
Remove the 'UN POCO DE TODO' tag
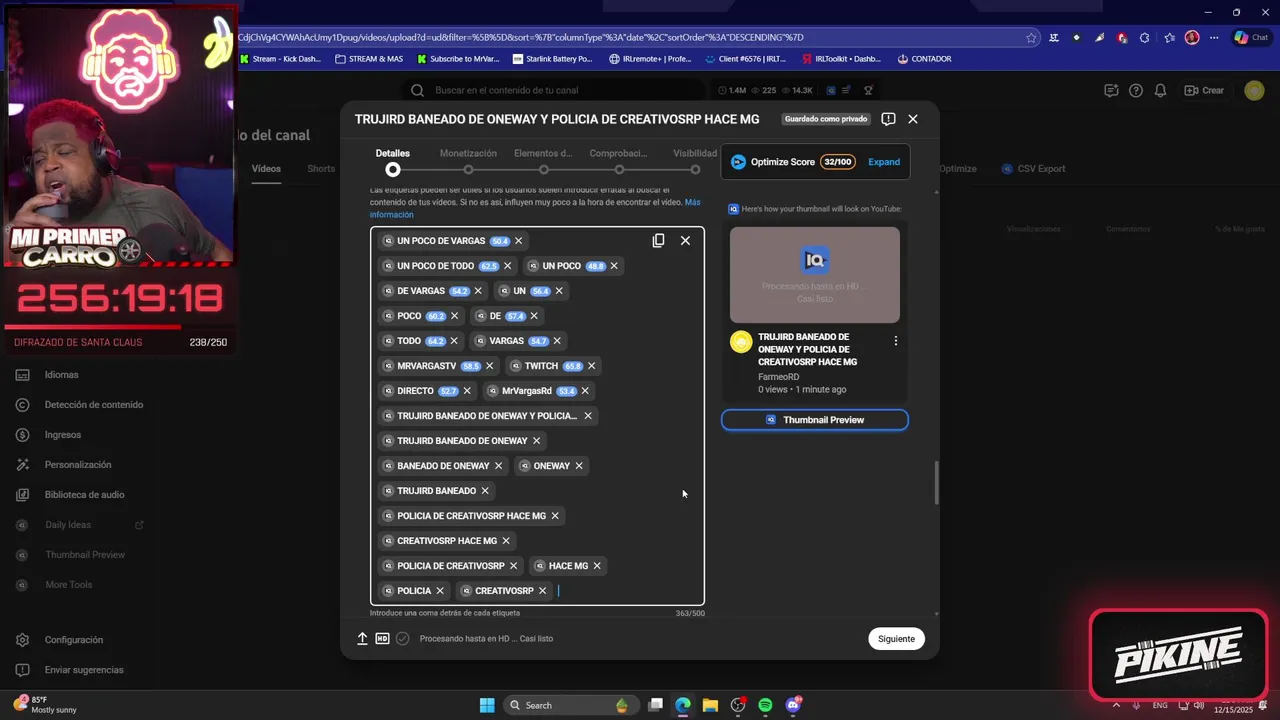click(x=507, y=266)
